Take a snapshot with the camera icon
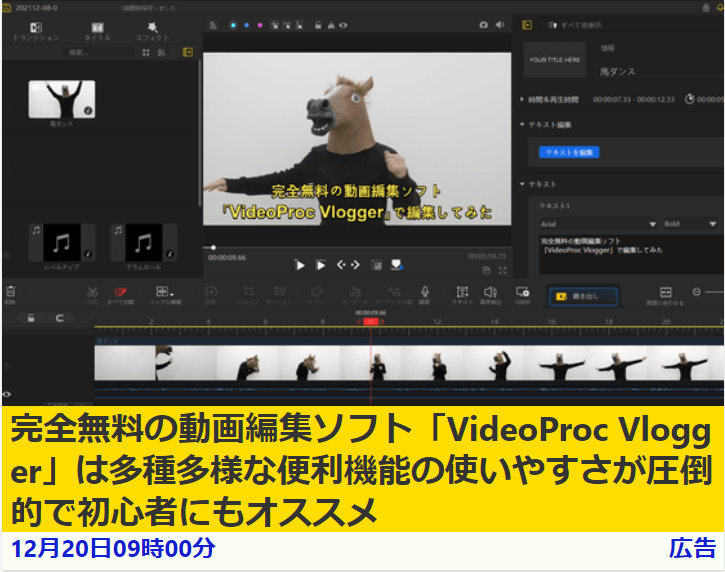Image resolution: width=725 pixels, height=572 pixels. coord(483,25)
